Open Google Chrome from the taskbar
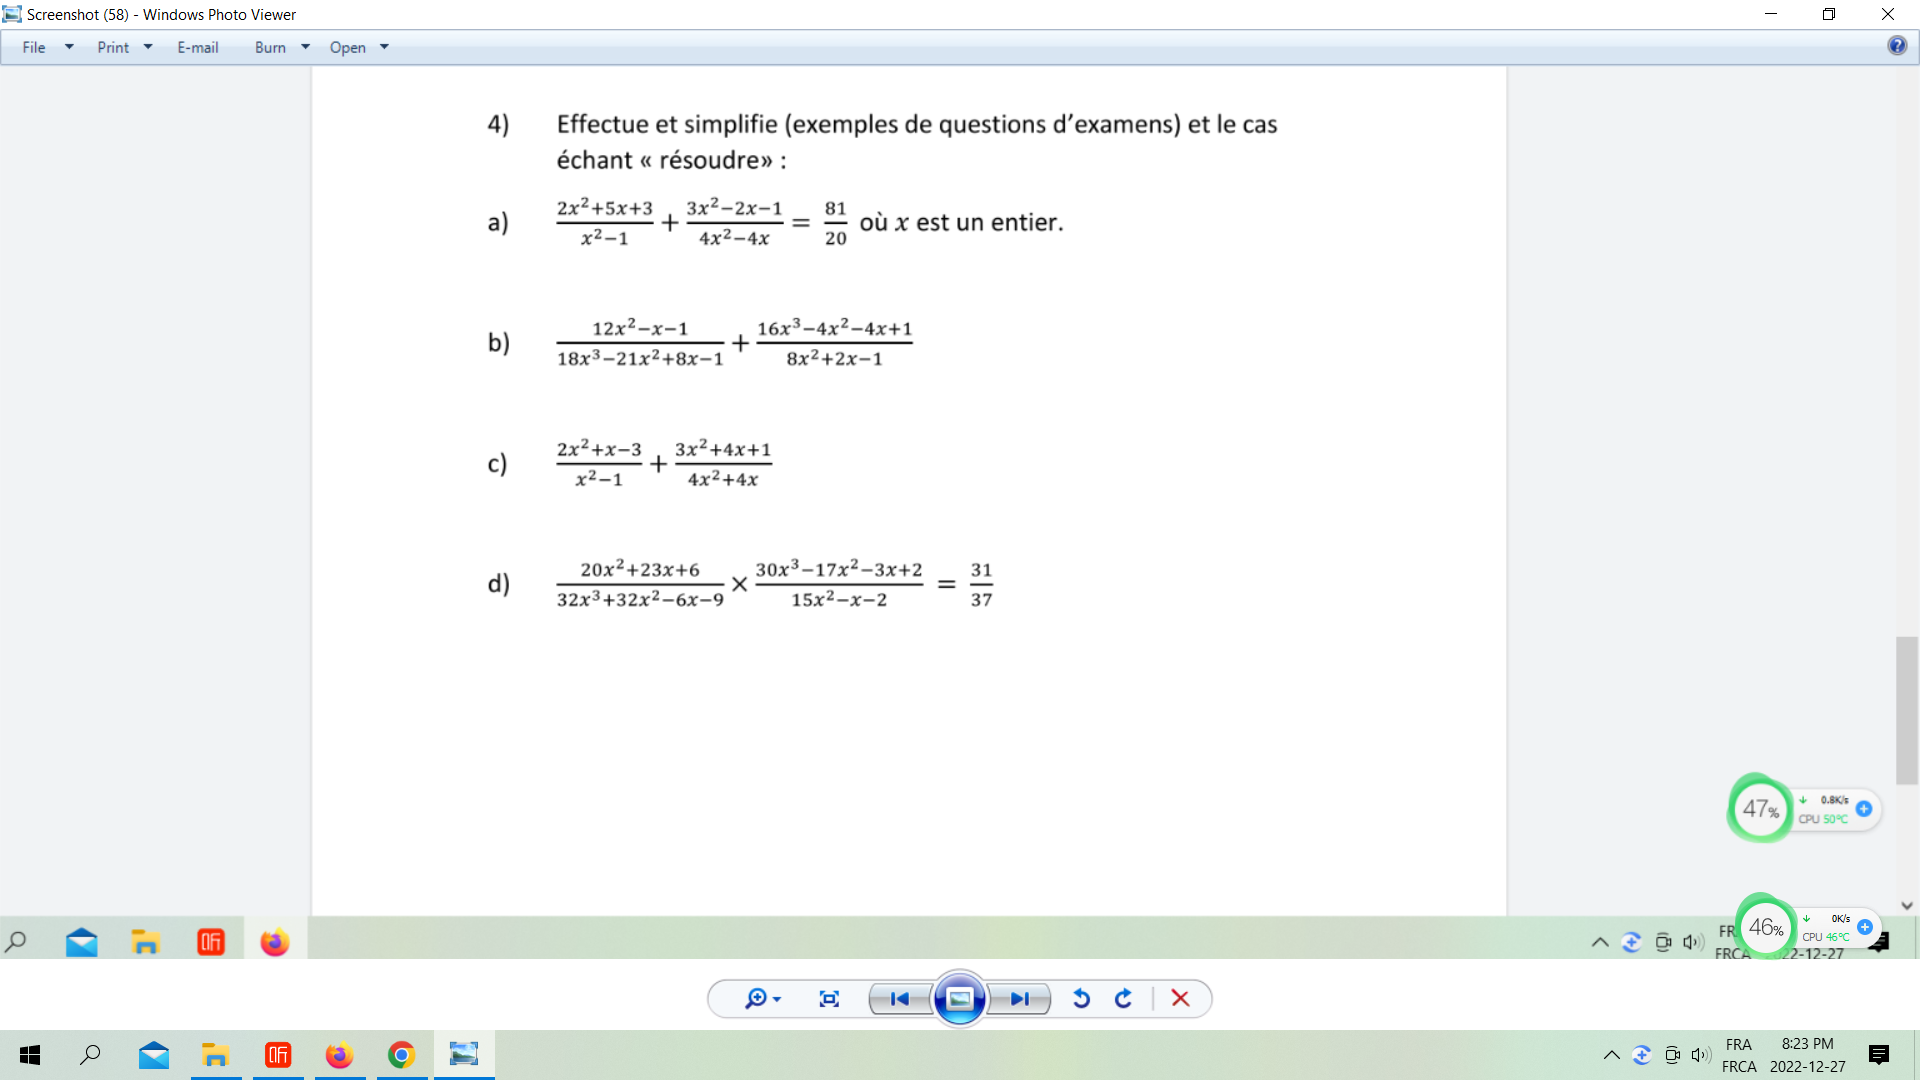The height and width of the screenshot is (1080, 1920). point(401,1055)
